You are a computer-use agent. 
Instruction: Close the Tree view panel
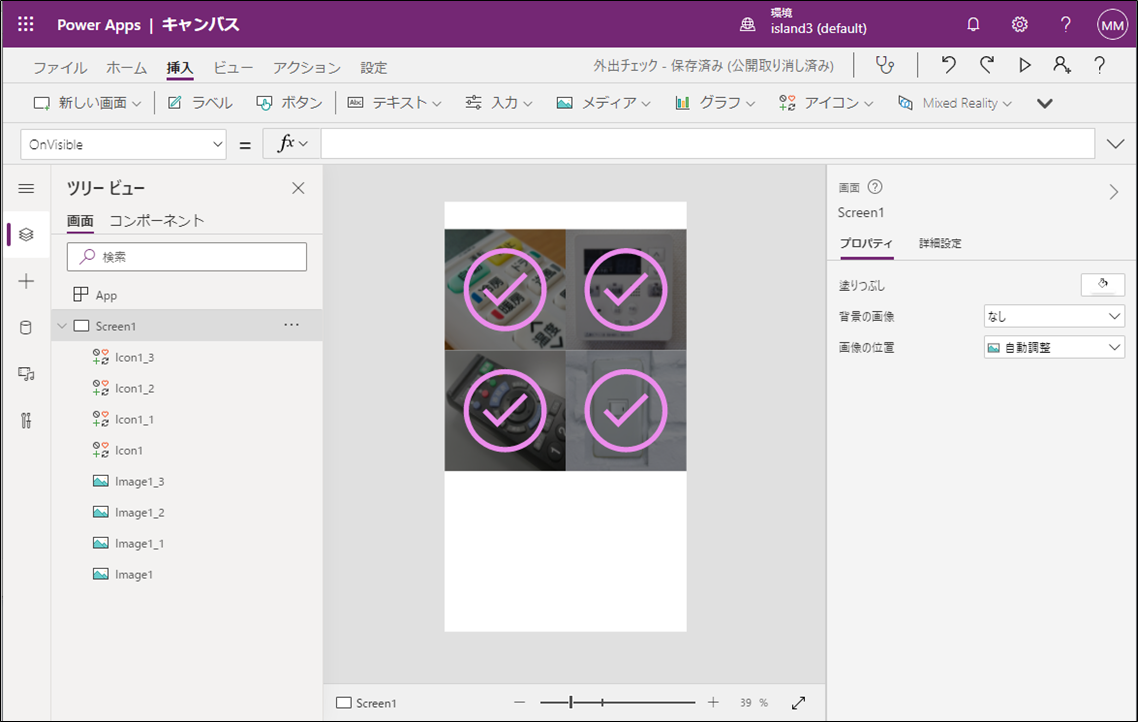(298, 189)
